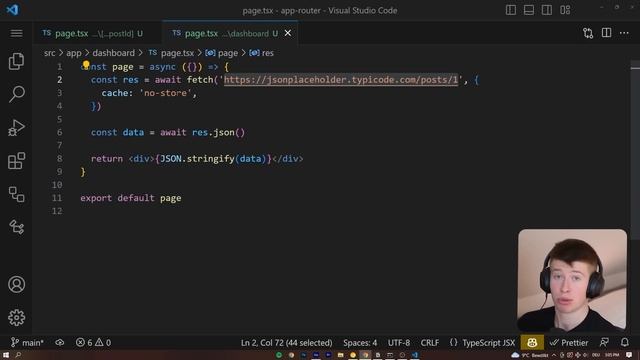640x360 pixels.
Task: Open the Manage gear icon
Action: click(16, 318)
